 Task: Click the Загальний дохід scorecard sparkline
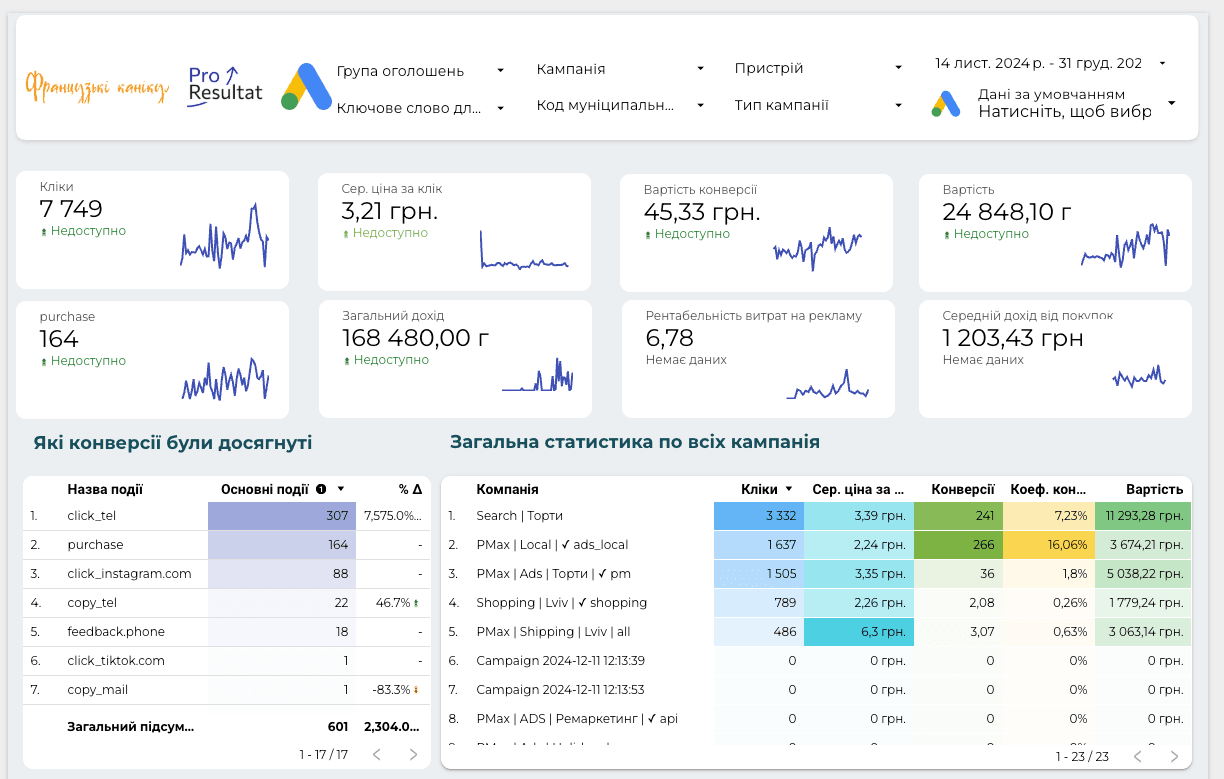538,375
